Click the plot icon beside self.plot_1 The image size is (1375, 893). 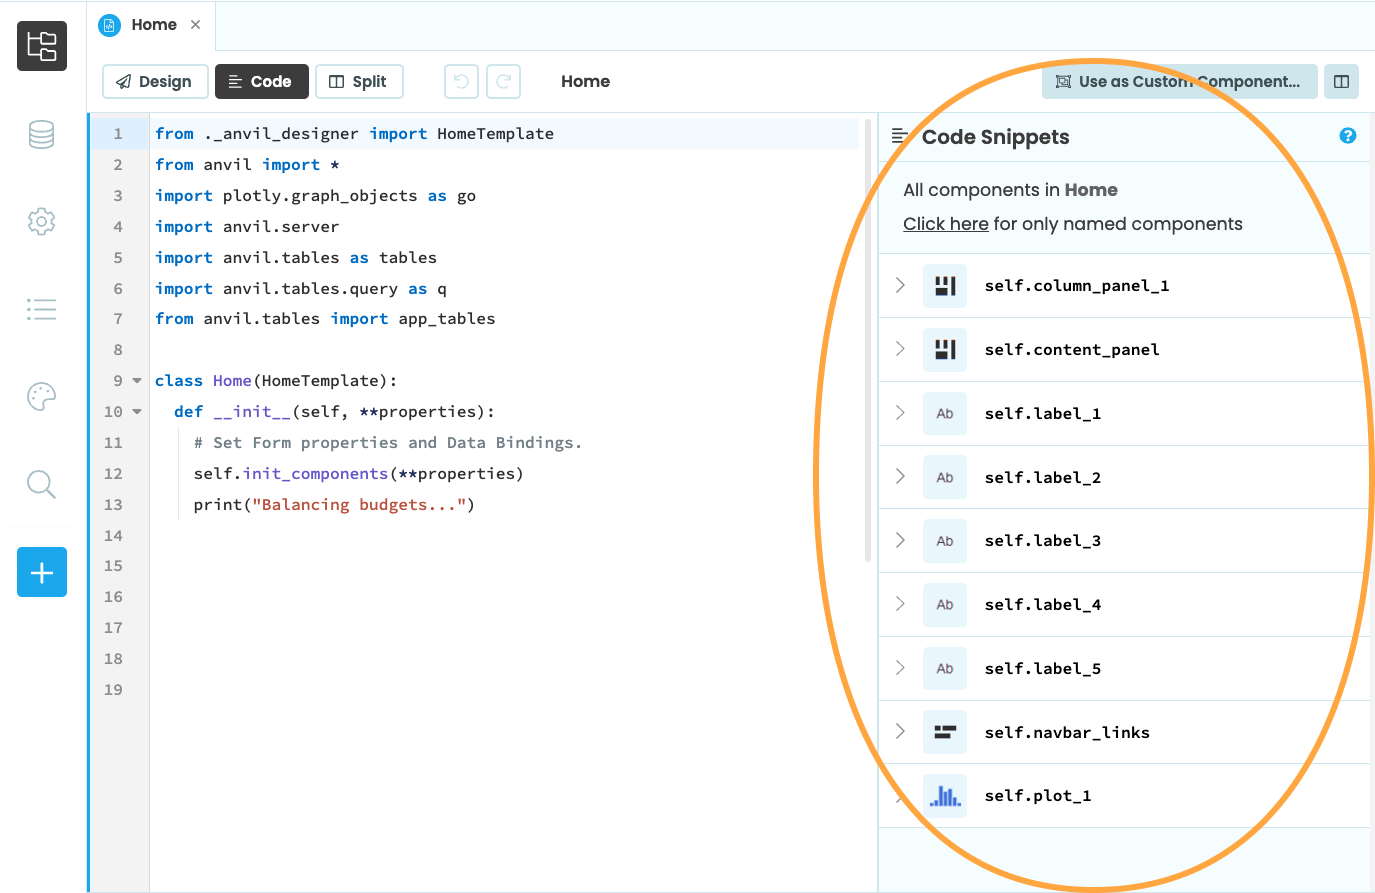[945, 795]
